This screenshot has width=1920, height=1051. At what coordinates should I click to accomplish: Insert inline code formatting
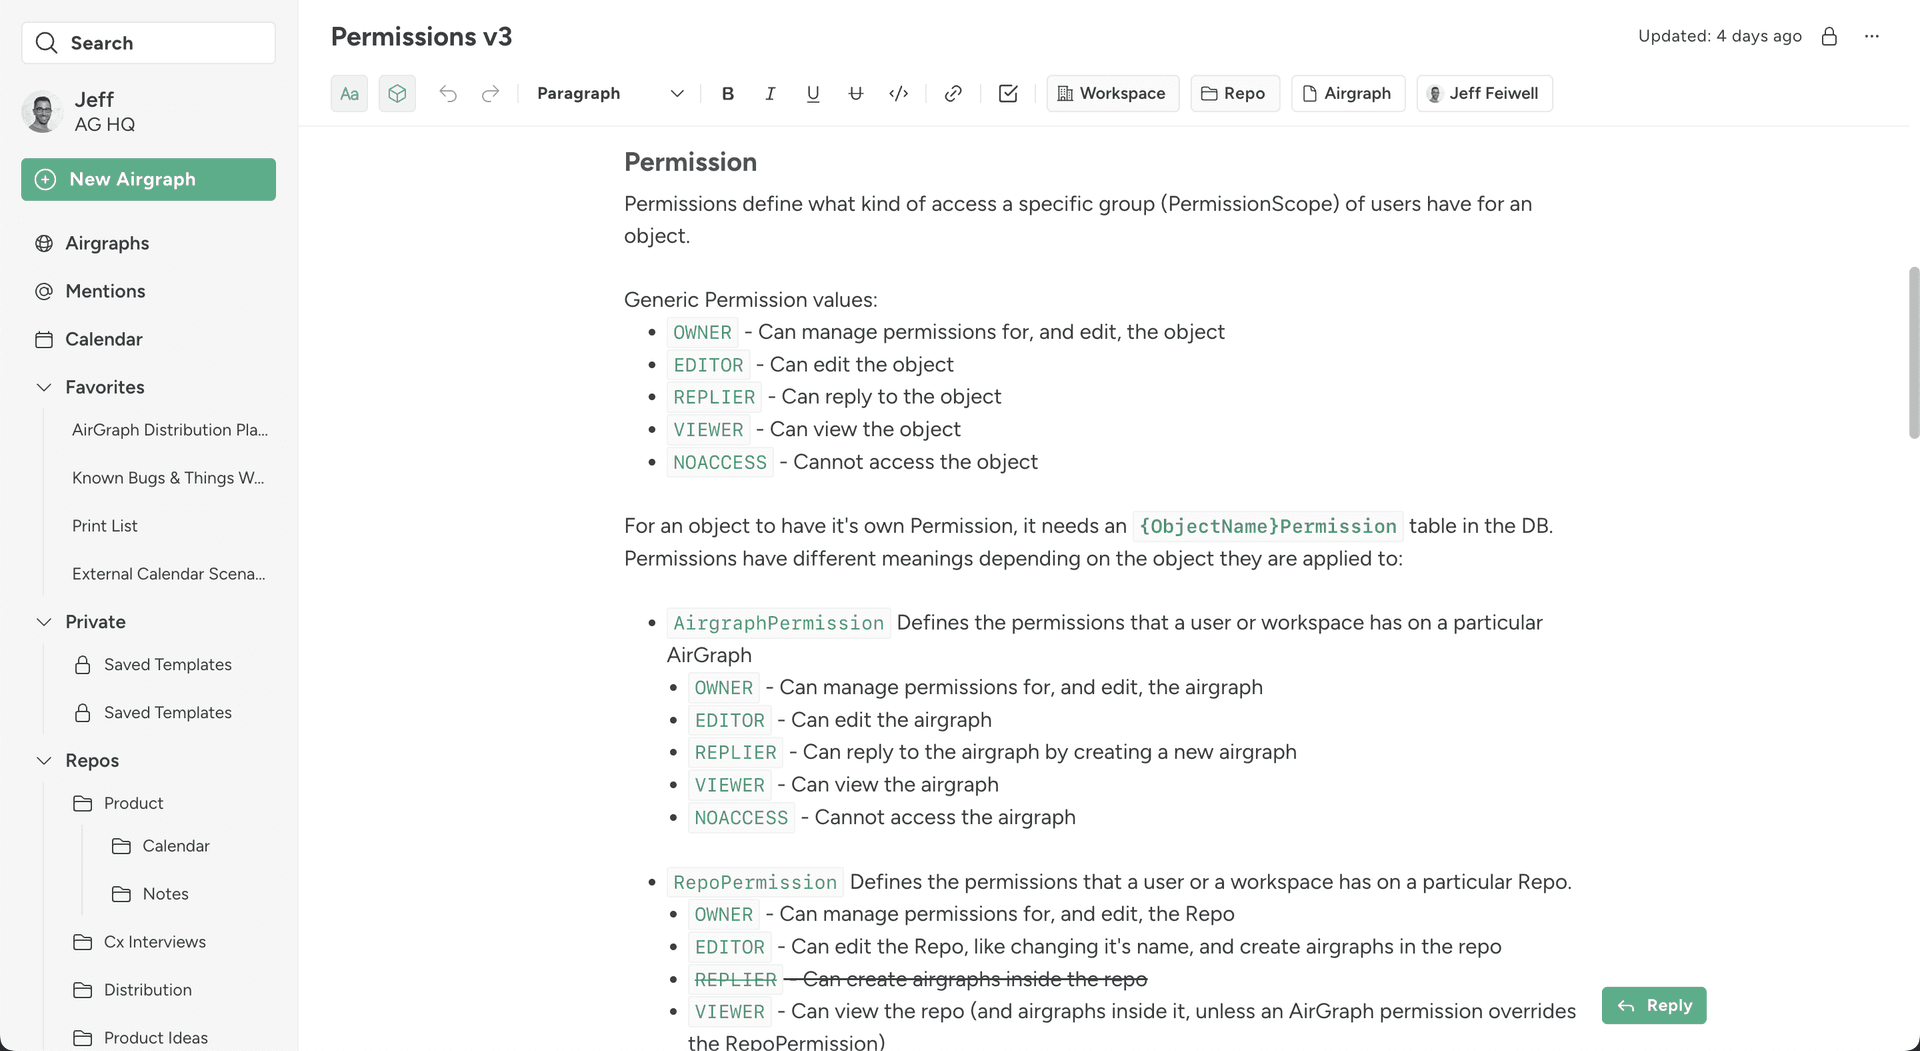pos(898,93)
